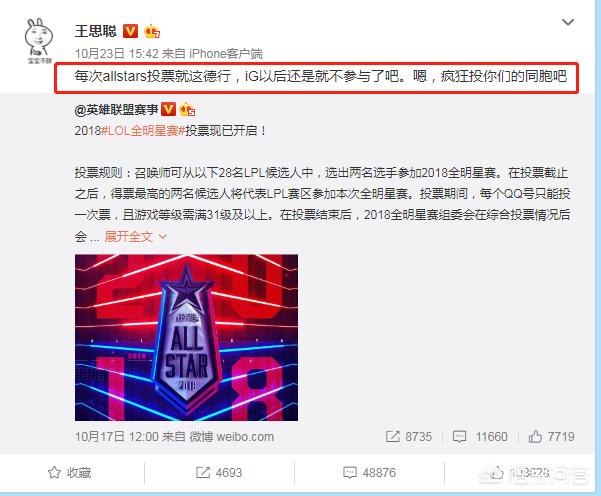601x496 pixels.
Task: Expand full text via 展开全文
Action: pos(128,237)
